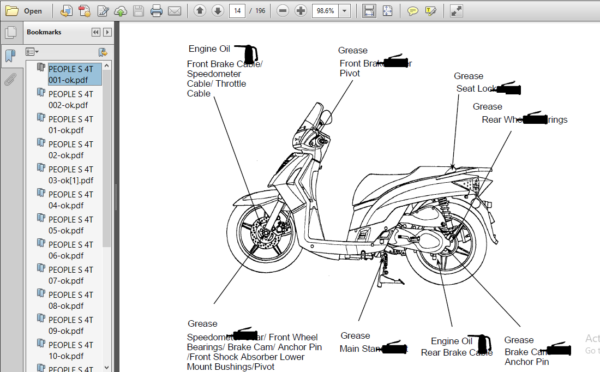Click the bookmarks panel vertical scrollbar
This screenshot has height=372, width=600.
[107, 217]
